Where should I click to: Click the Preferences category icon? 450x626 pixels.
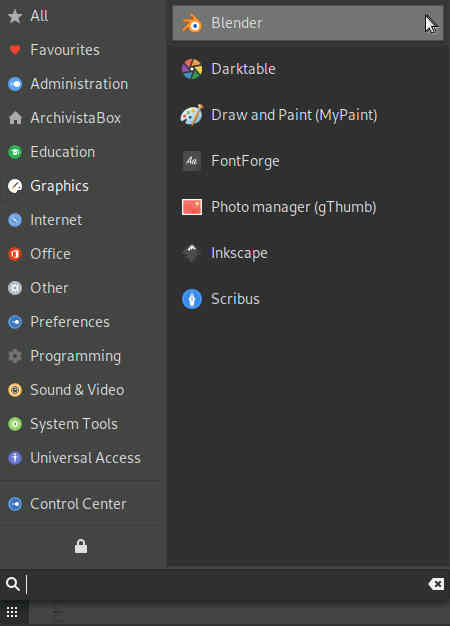click(x=15, y=322)
